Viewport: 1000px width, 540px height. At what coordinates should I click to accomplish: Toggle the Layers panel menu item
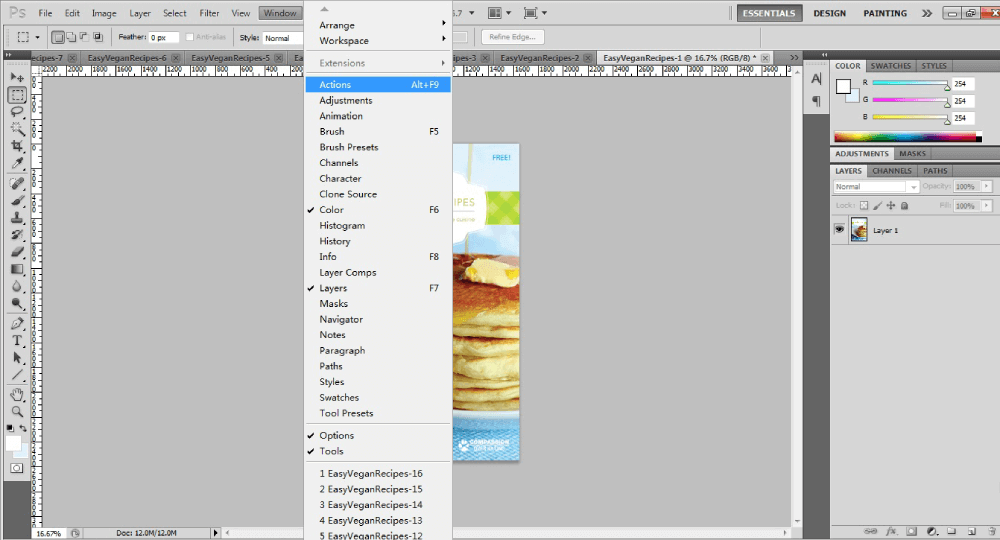point(333,288)
